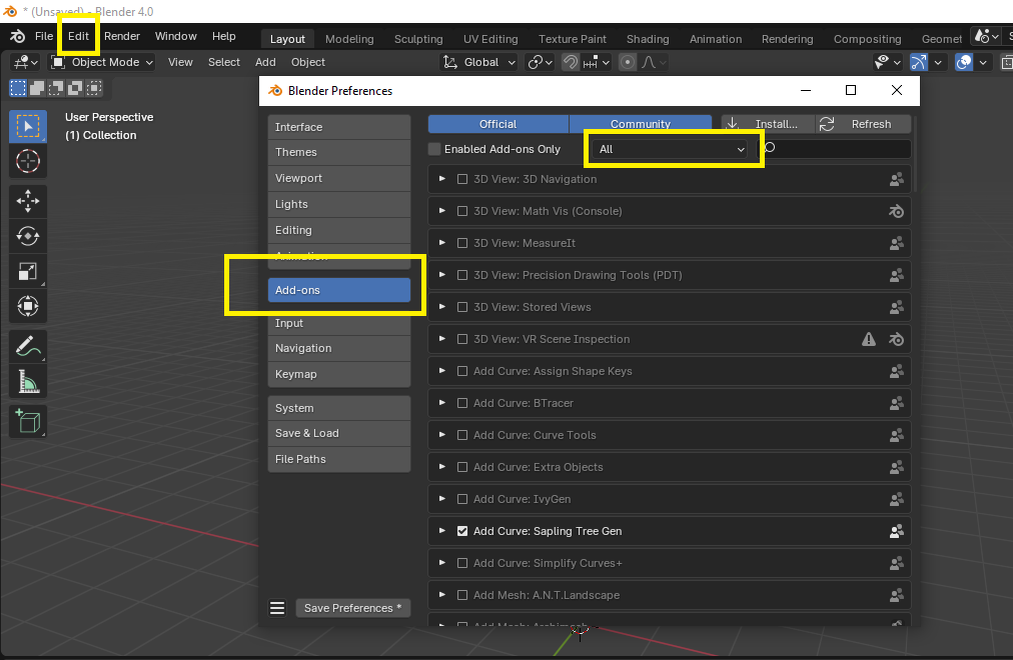Open Preferences hamburger menu icon
Image resolution: width=1013 pixels, height=660 pixels.
(x=277, y=608)
